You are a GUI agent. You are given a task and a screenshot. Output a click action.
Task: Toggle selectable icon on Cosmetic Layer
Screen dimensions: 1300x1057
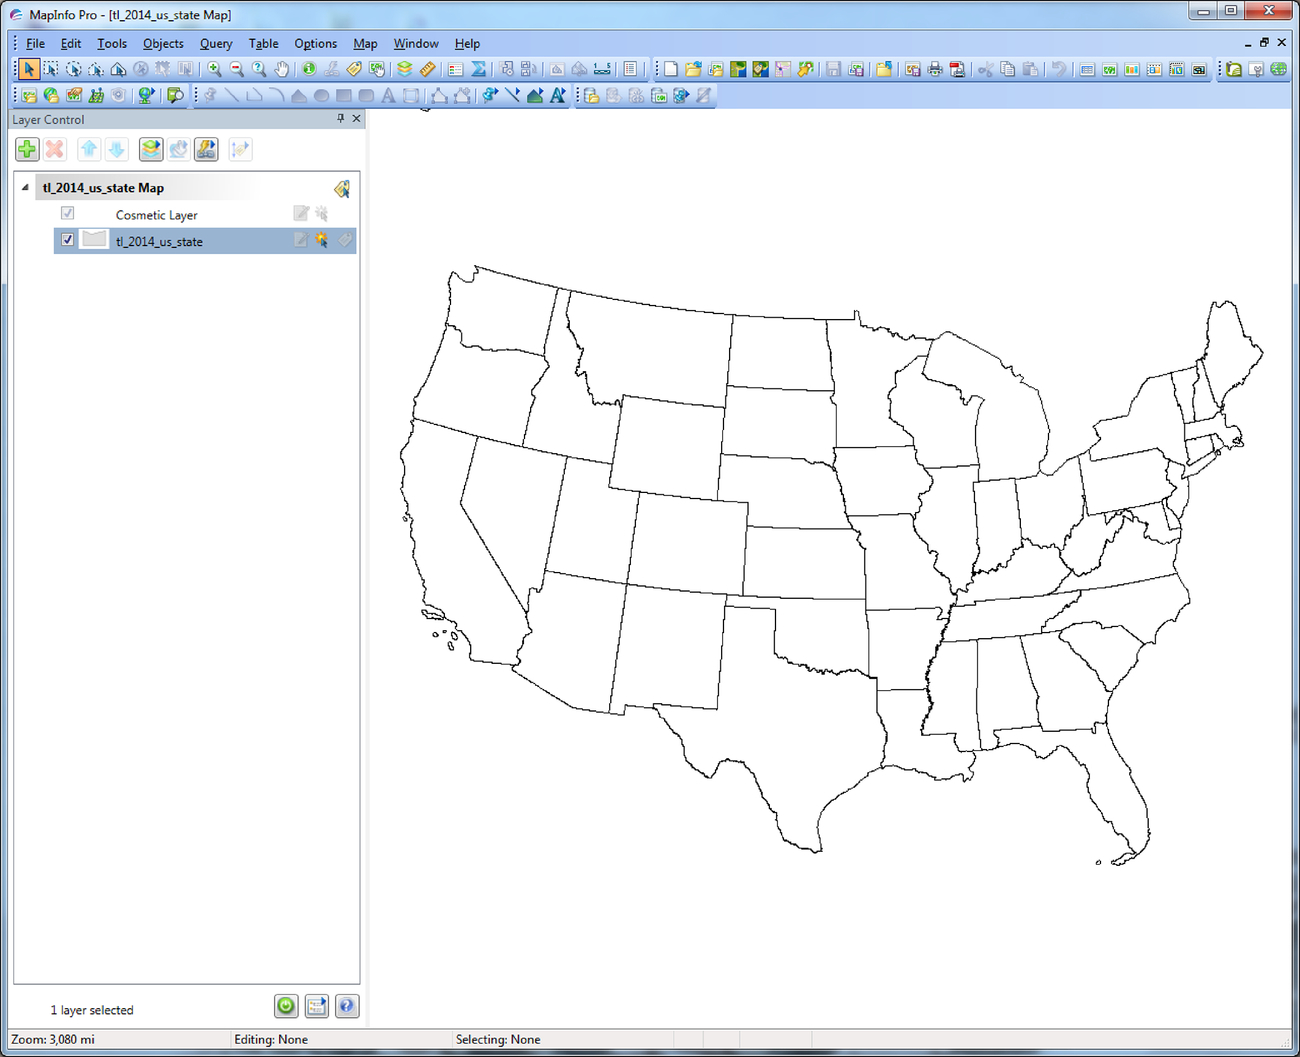322,213
